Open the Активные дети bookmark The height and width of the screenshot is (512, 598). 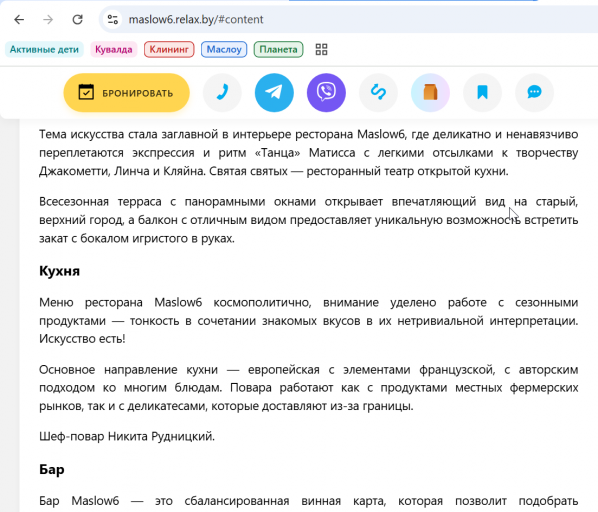(44, 50)
